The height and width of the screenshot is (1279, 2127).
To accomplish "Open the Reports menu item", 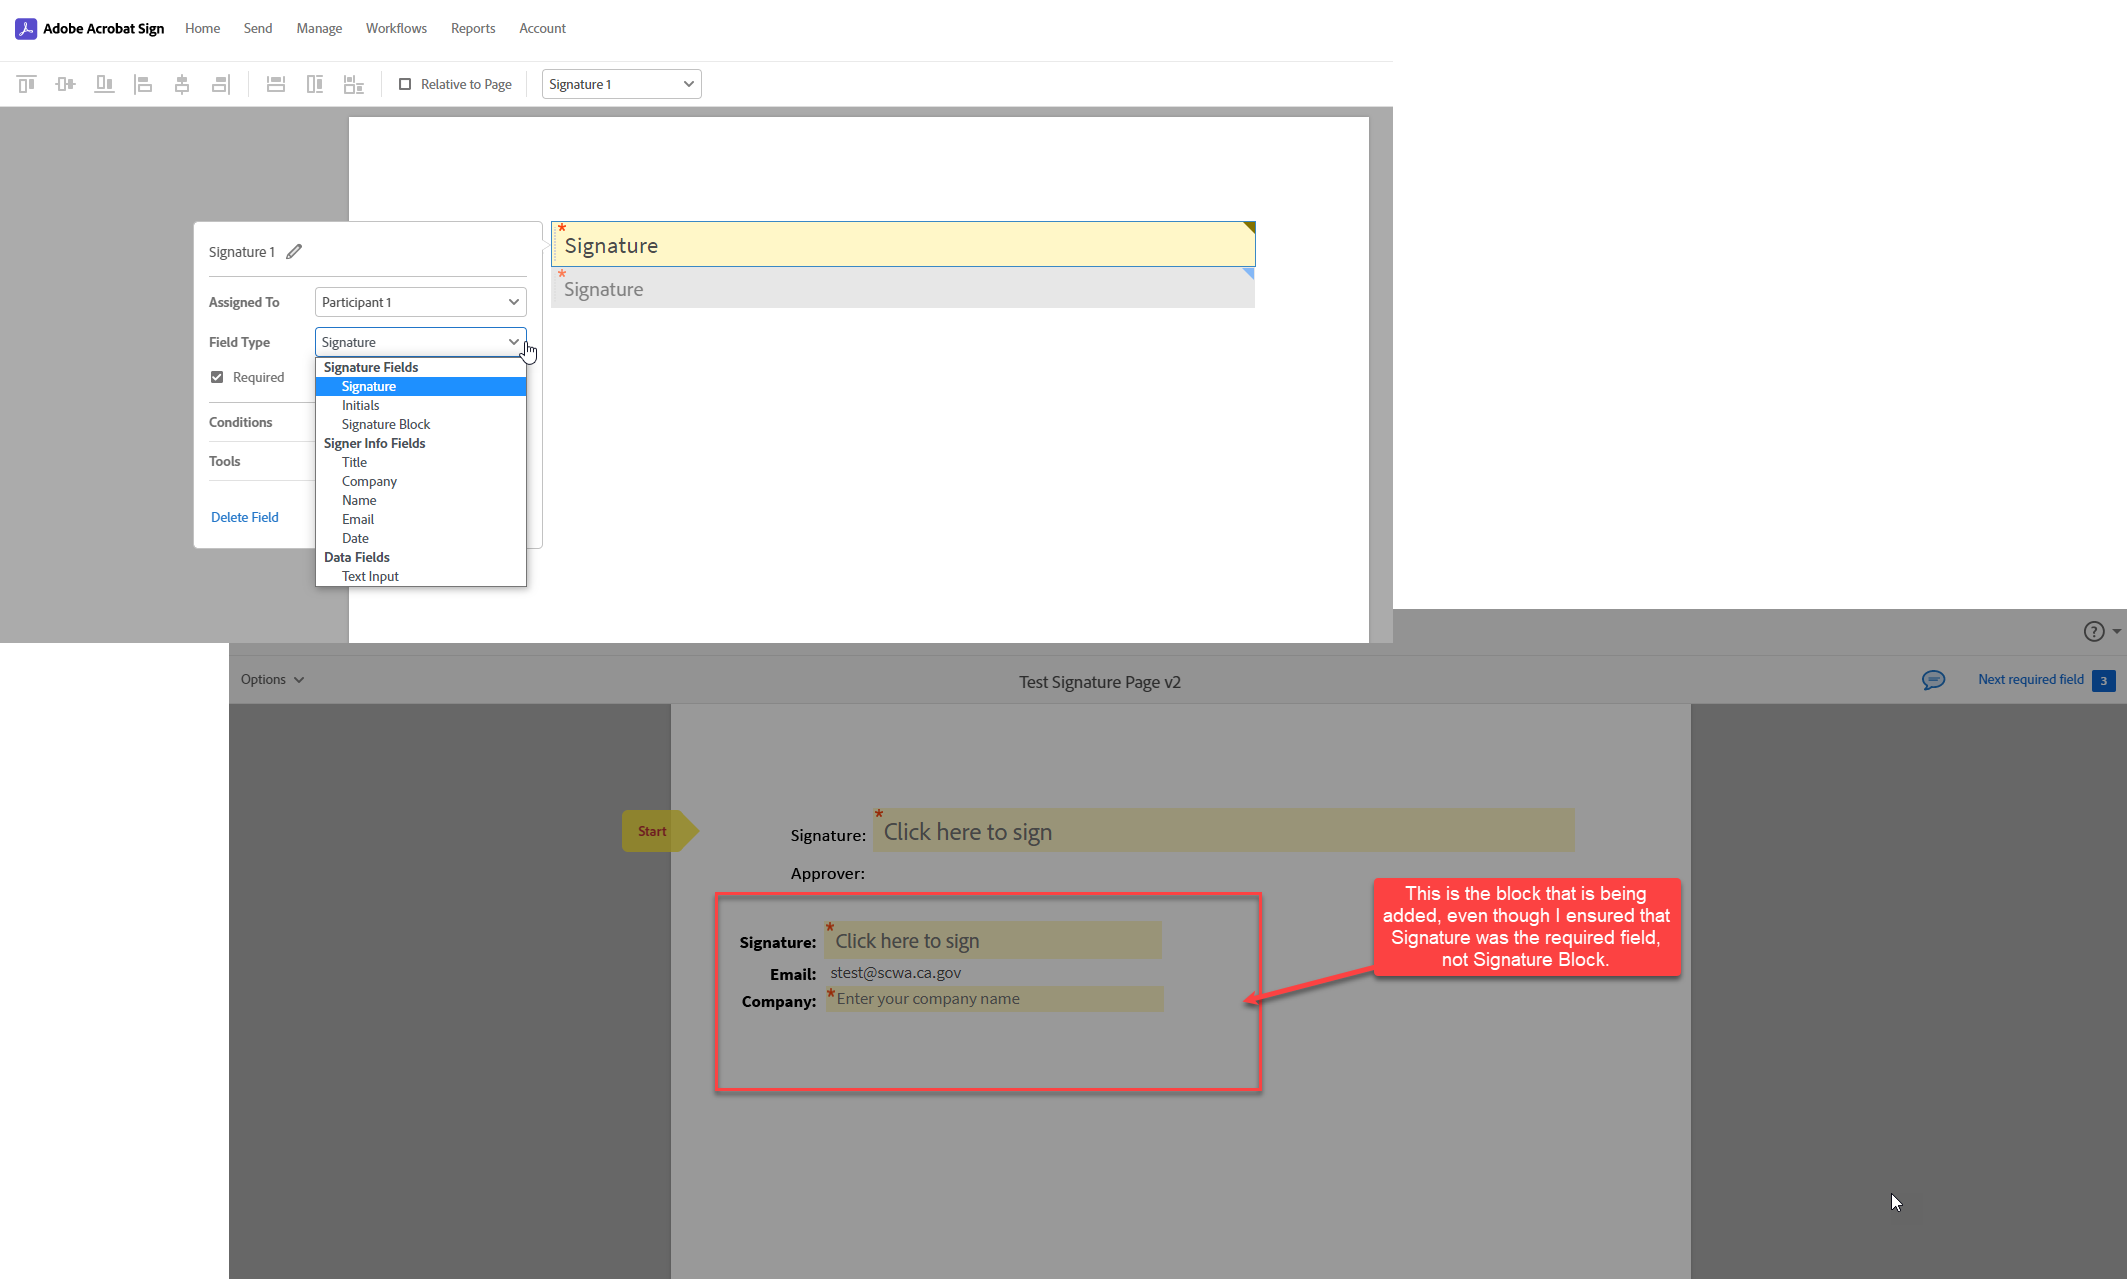I will pyautogui.click(x=473, y=28).
